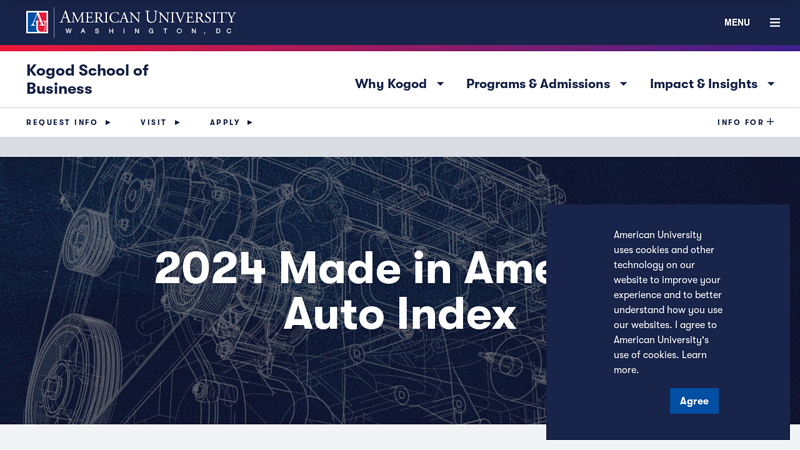
Task: Click the MENU label in header
Action: 737,22
